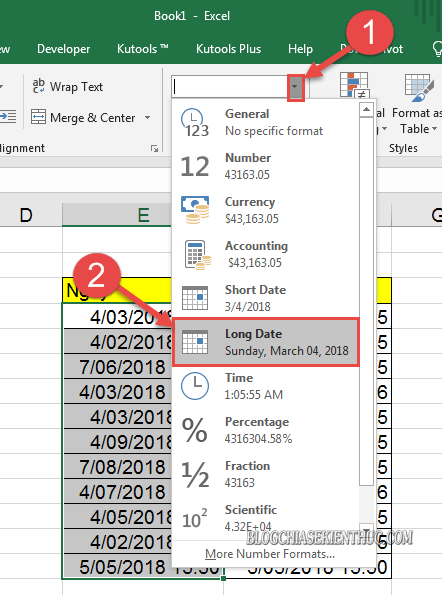Screen dimensions: 442x595
Task: Open the number format dropdown arrow
Action: click(x=296, y=87)
